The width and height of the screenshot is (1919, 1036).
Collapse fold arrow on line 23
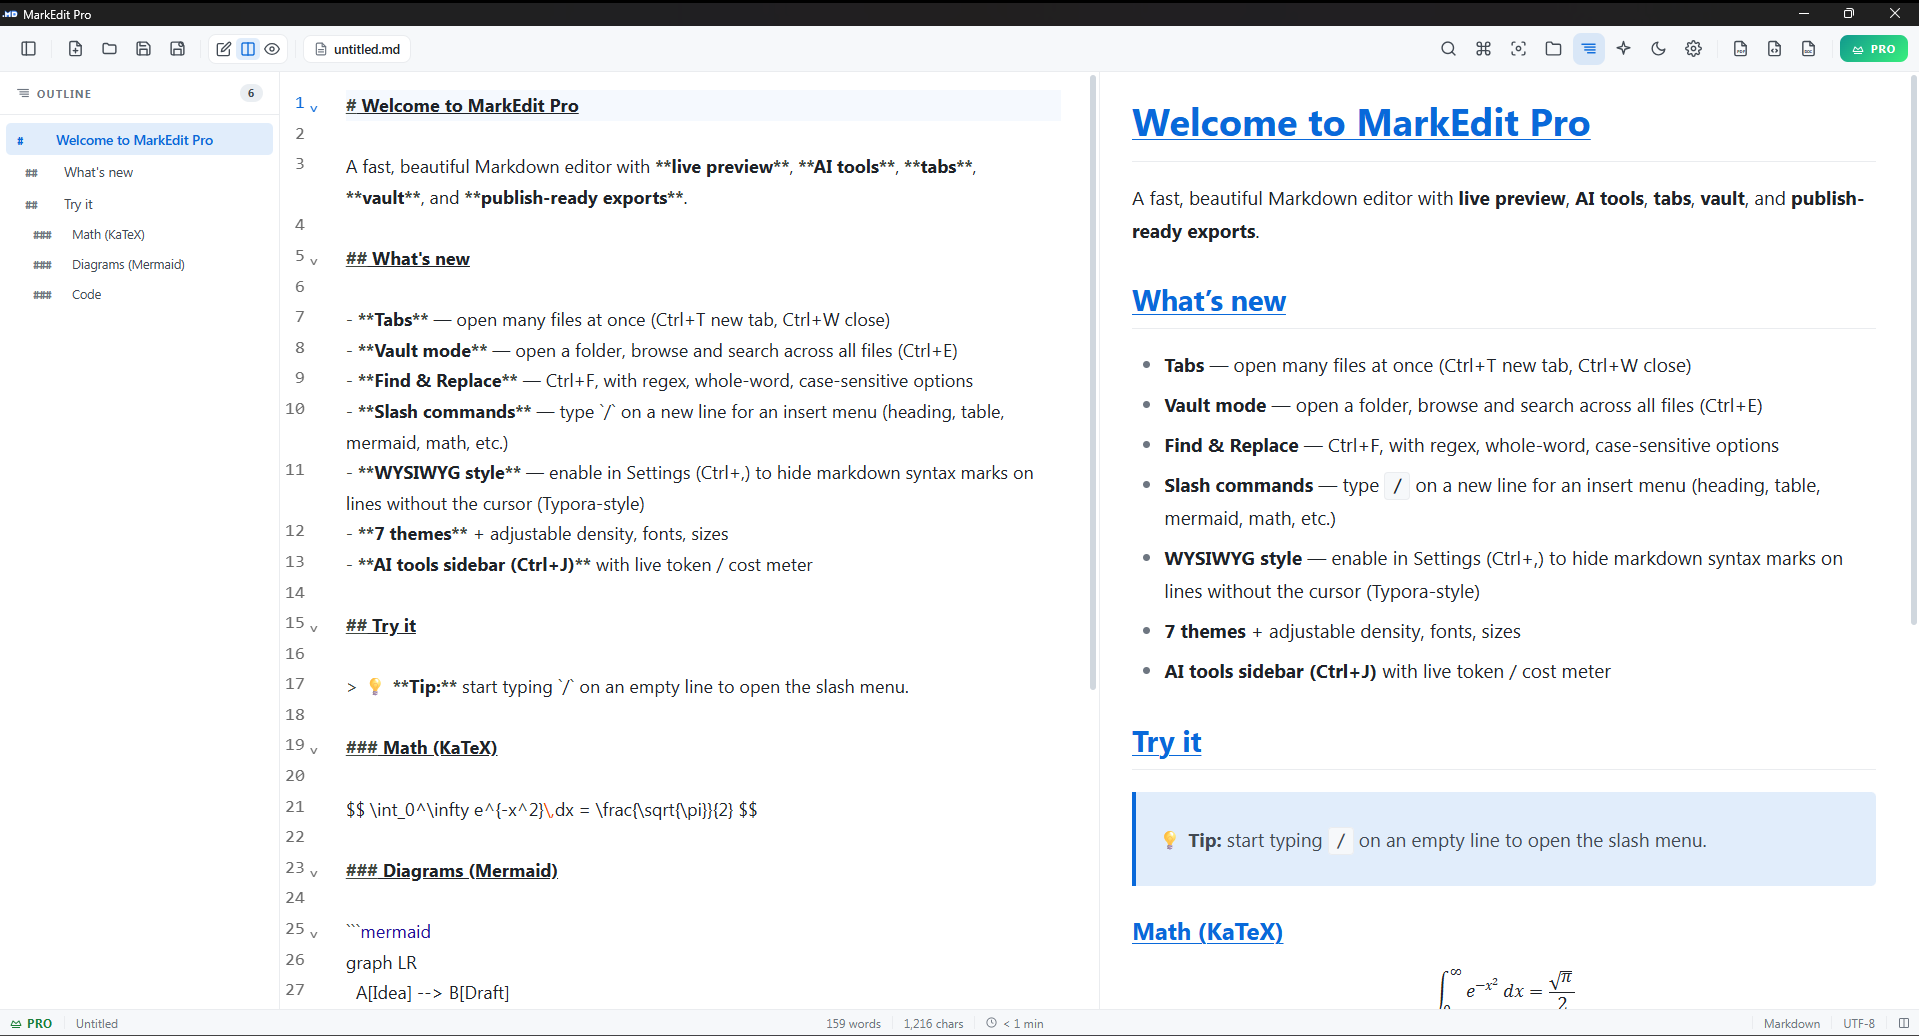[314, 873]
